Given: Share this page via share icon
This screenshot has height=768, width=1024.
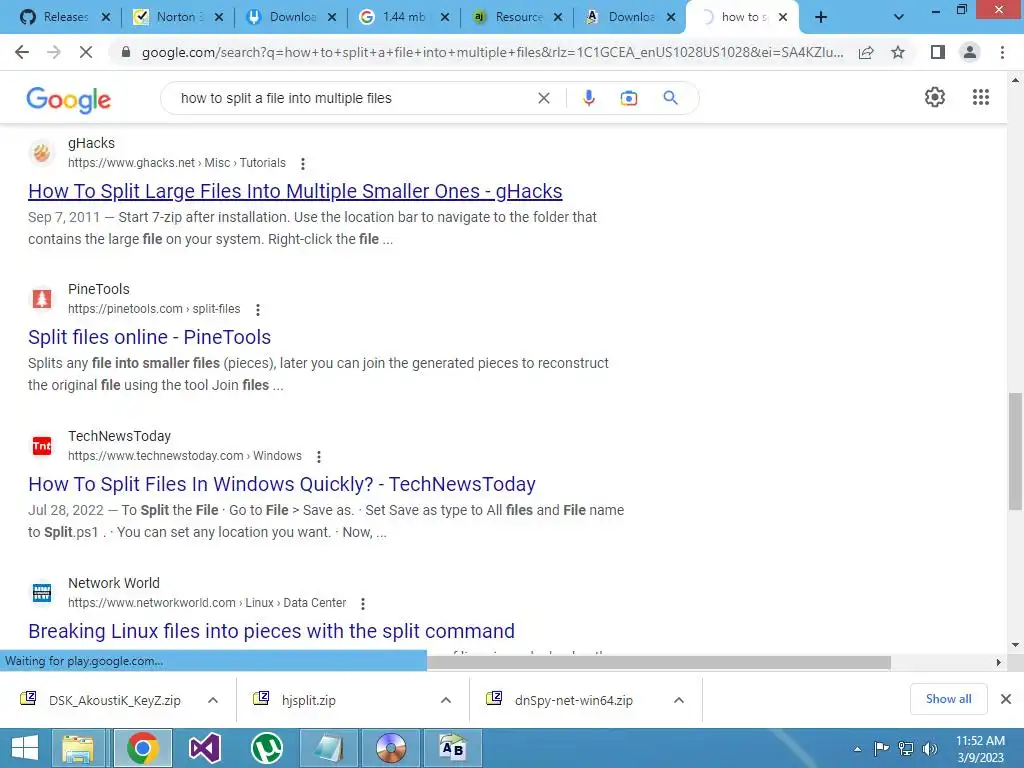Looking at the screenshot, I should [866, 52].
